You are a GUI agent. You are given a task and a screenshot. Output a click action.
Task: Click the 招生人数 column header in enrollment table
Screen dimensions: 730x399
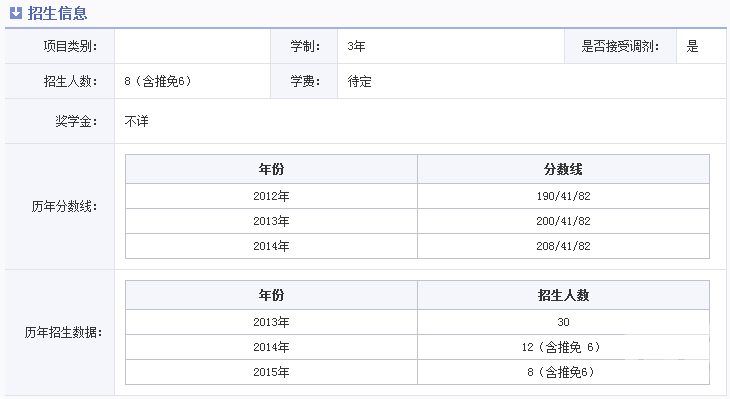pos(563,295)
